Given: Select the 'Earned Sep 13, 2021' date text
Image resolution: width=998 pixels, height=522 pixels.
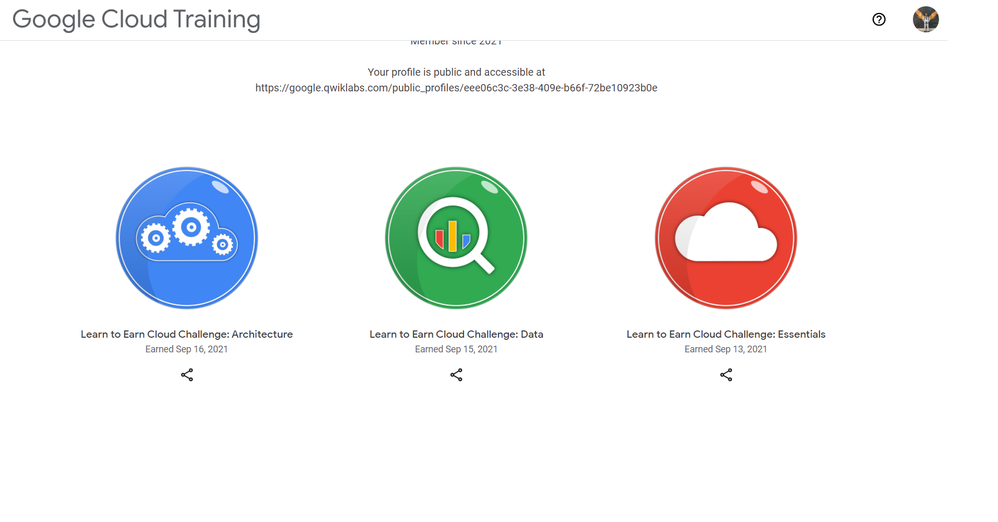Looking at the screenshot, I should click(x=726, y=349).
